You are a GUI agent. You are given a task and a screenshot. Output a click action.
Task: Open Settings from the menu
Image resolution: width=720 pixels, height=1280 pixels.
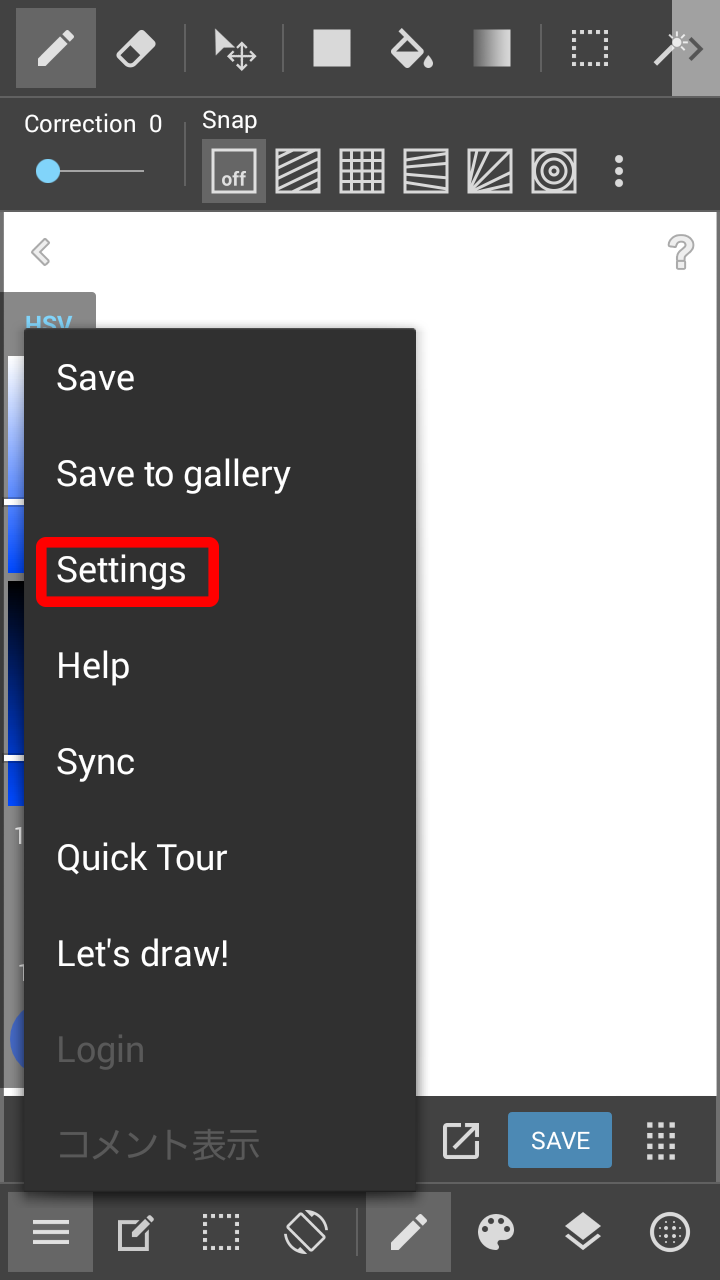121,570
